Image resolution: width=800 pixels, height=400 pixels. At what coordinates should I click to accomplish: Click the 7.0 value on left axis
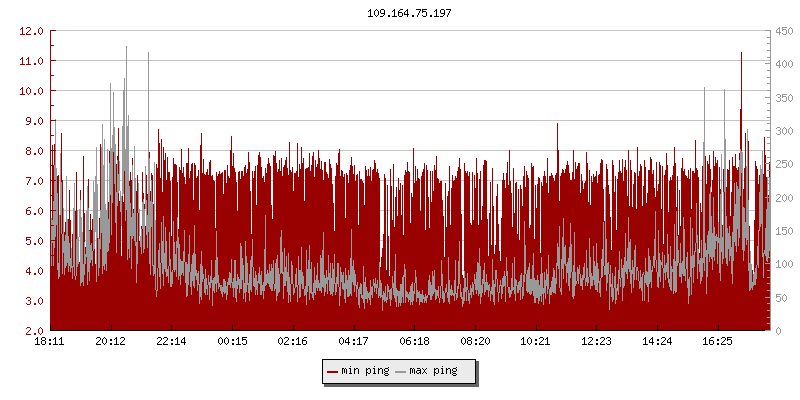click(34, 181)
